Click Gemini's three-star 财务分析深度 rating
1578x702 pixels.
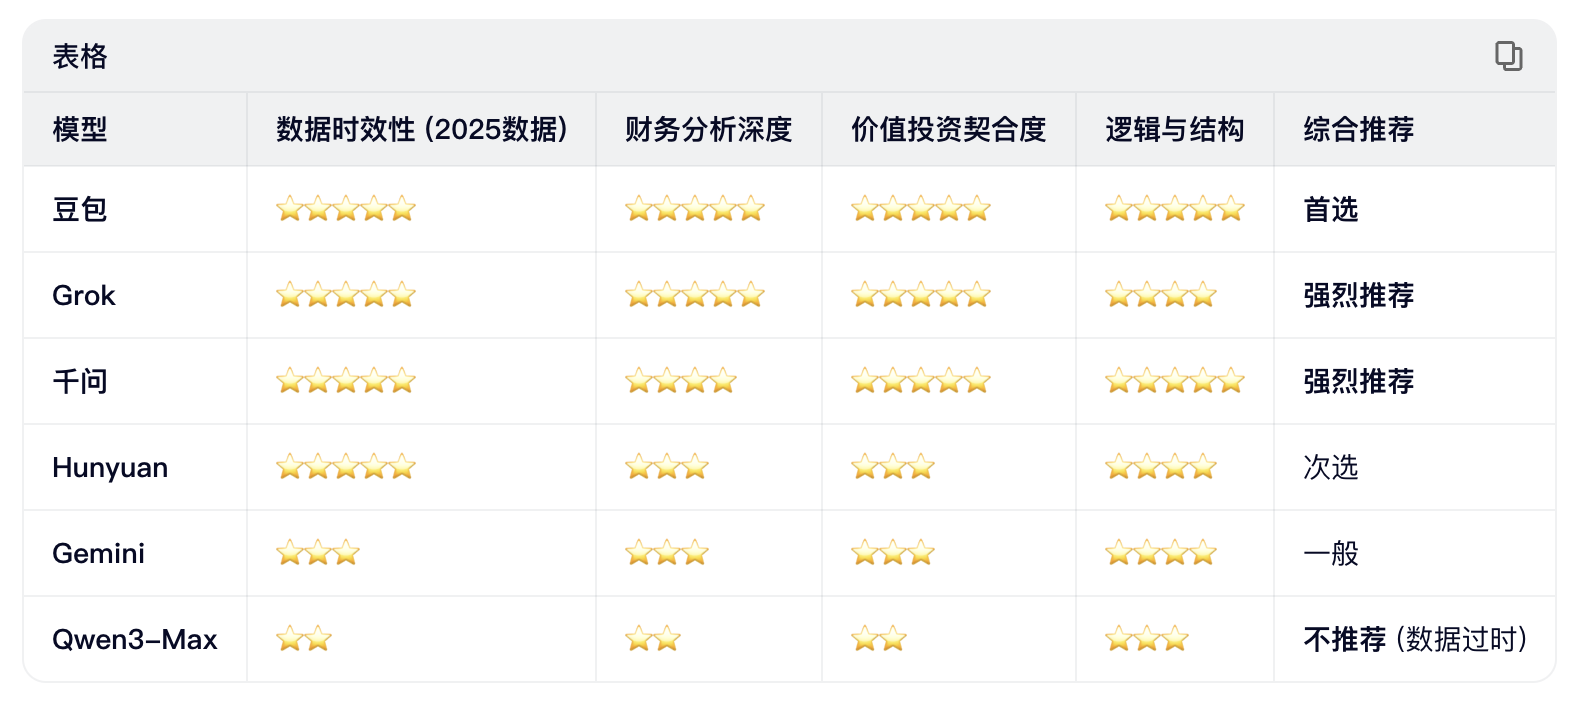click(666, 554)
